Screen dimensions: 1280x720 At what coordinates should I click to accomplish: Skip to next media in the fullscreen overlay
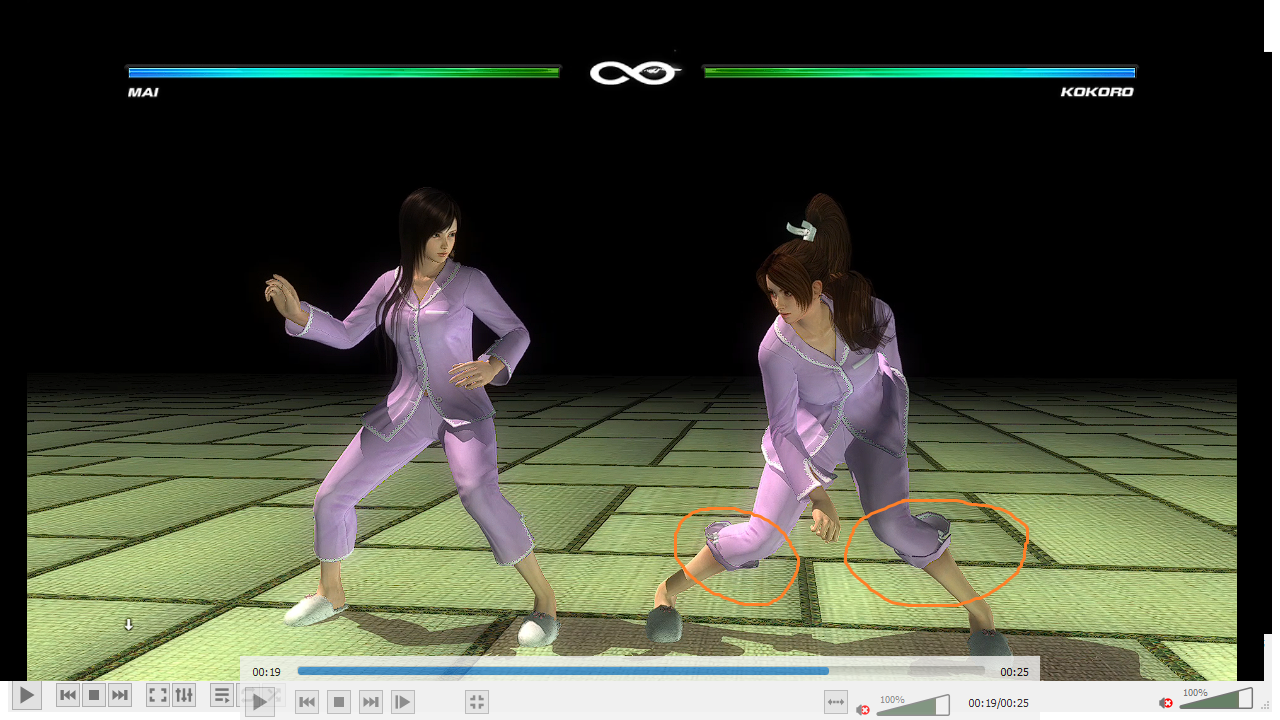(x=371, y=703)
